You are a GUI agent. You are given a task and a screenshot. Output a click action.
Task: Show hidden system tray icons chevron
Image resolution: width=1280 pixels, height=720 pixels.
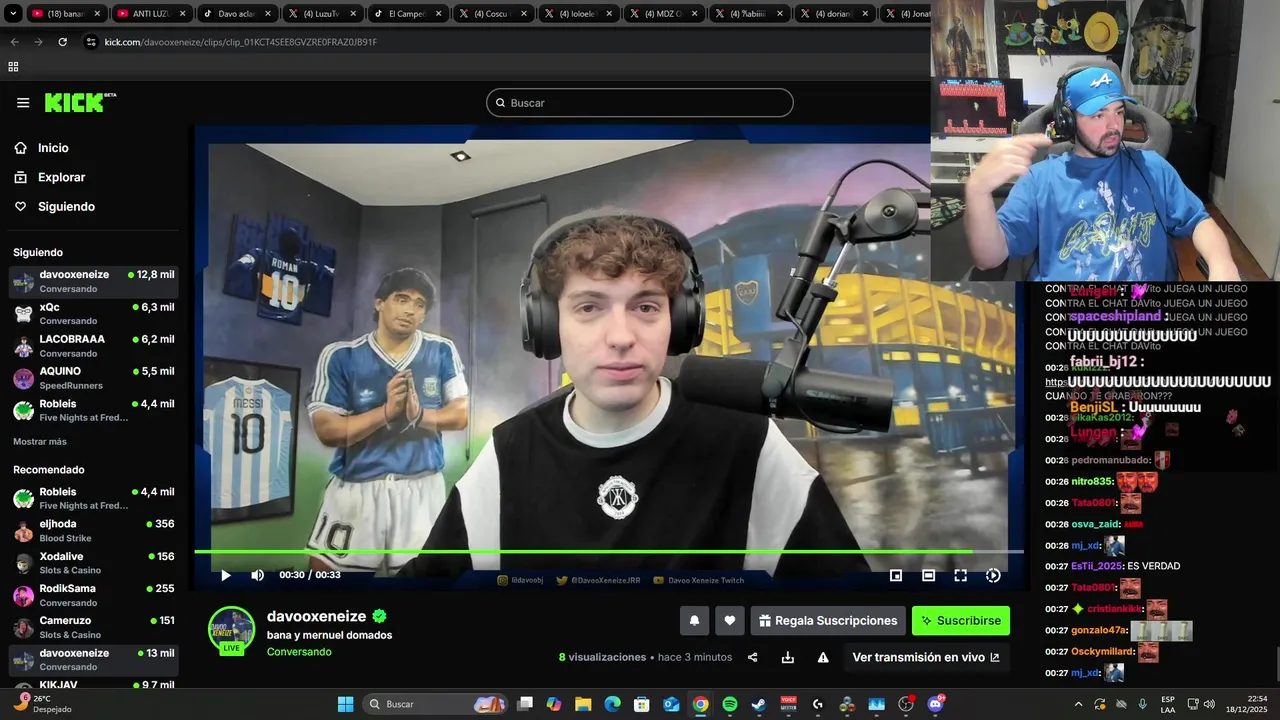point(1078,704)
